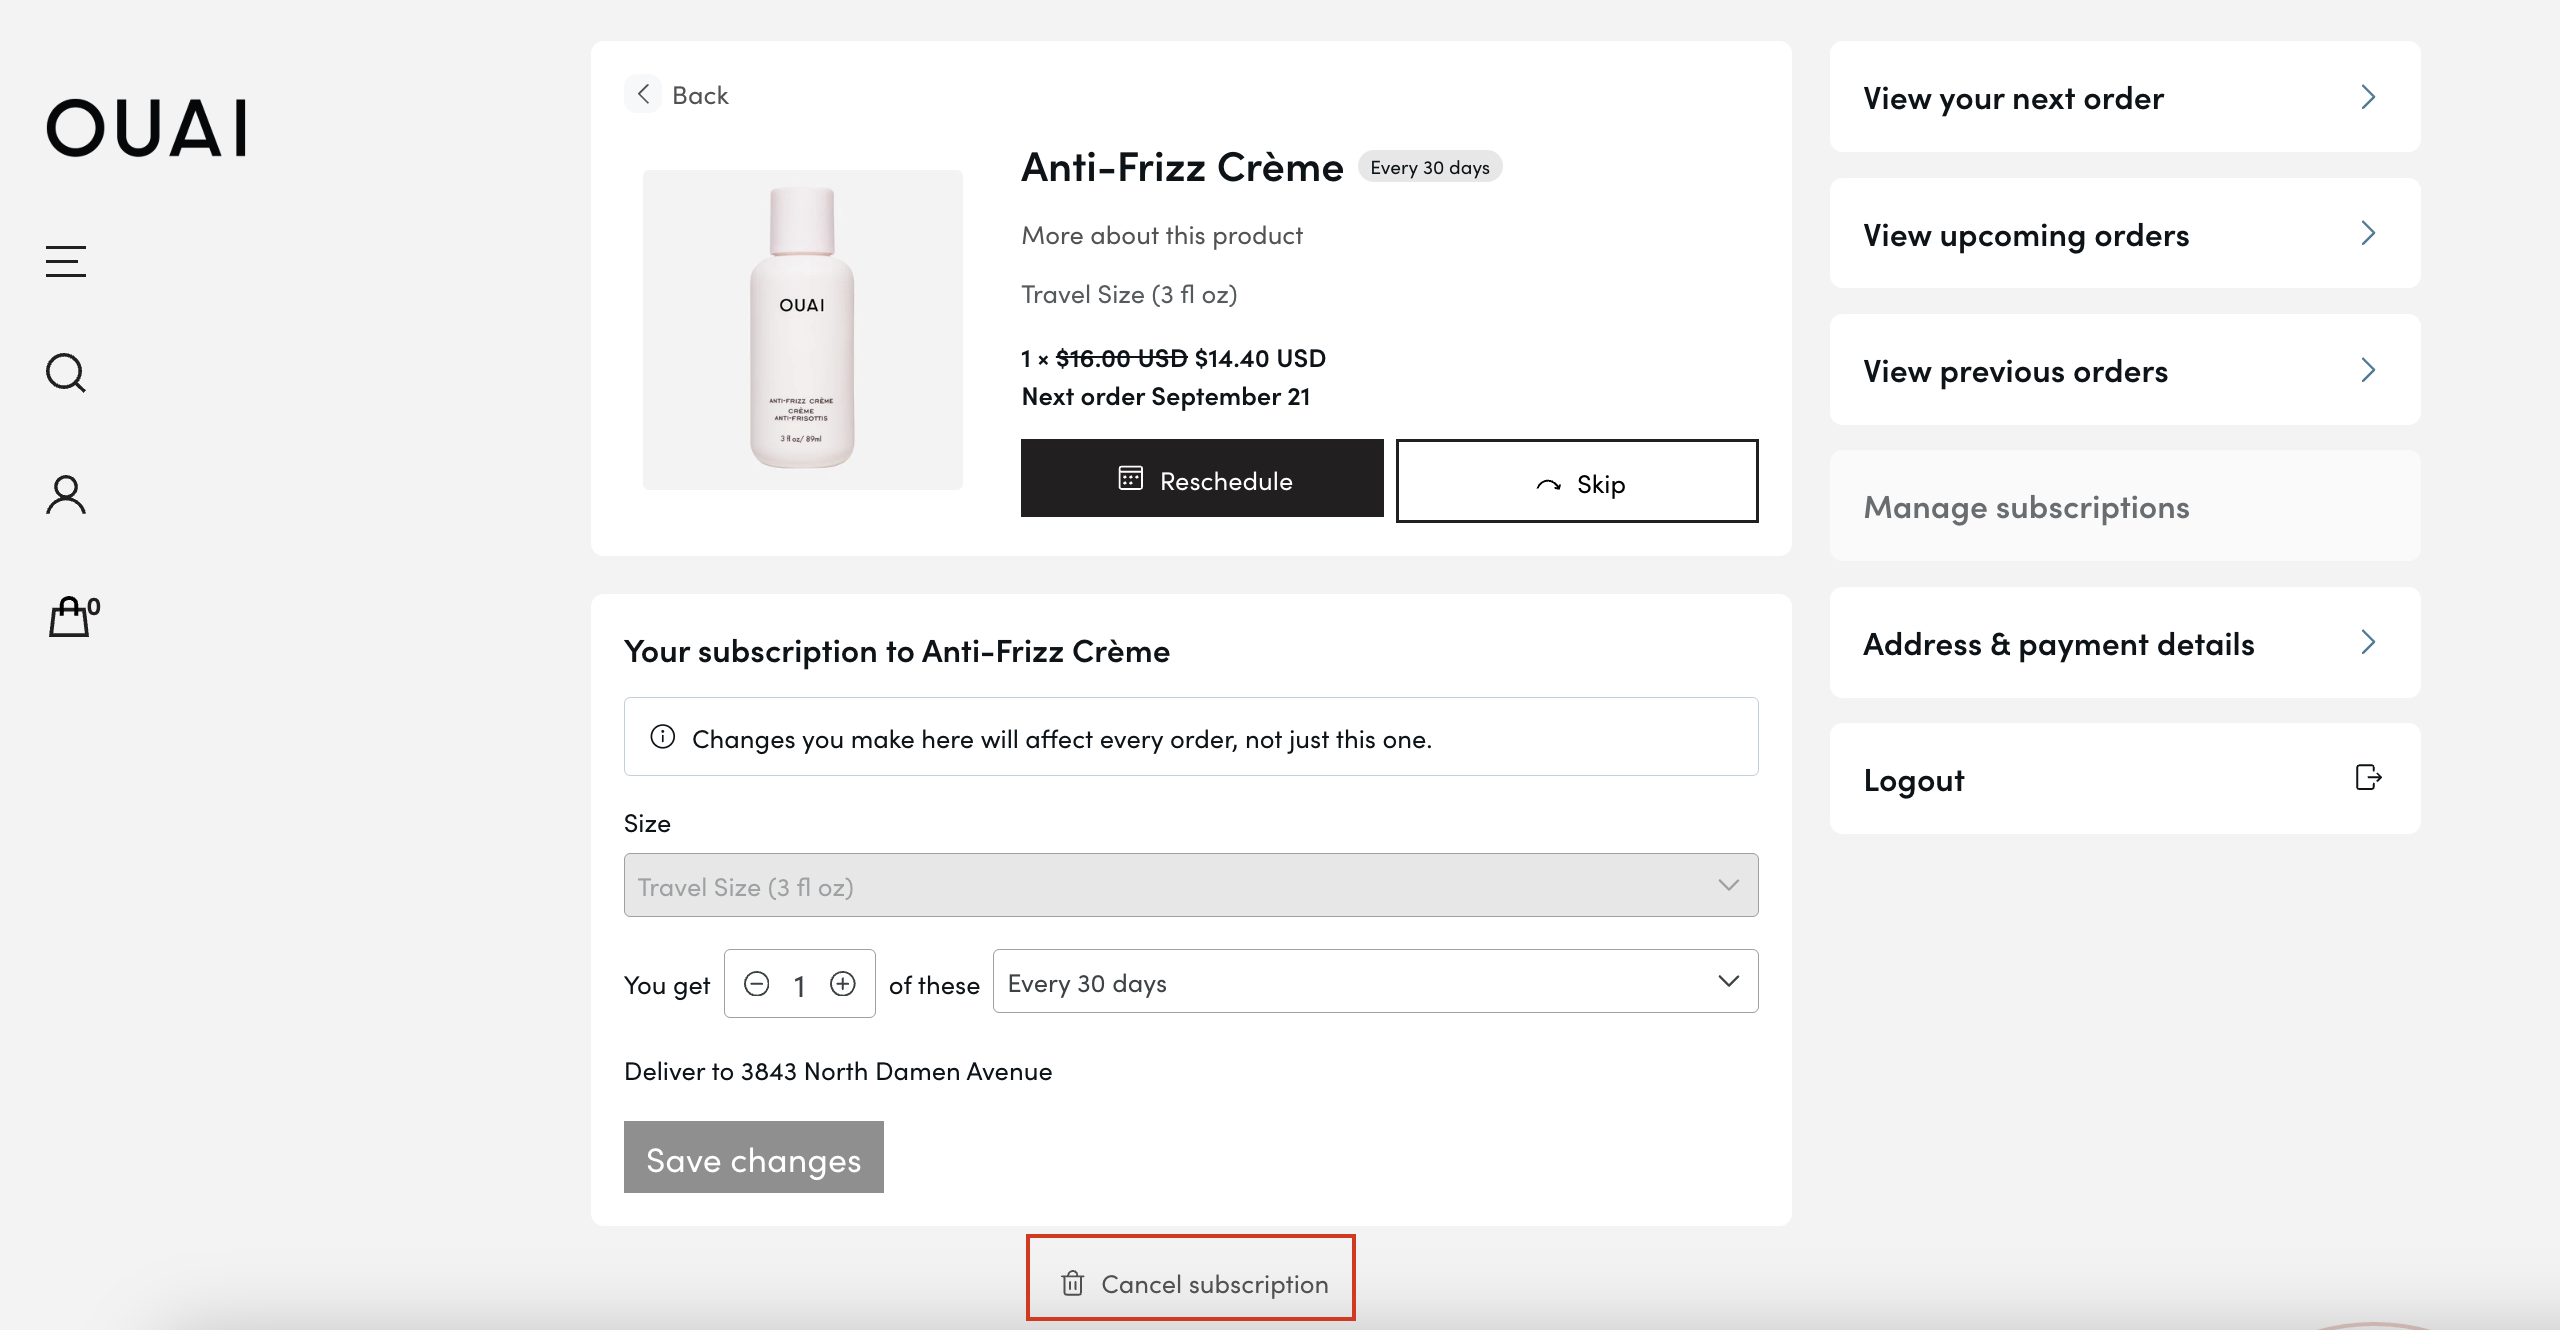Open the hamburger navigation menu

pyautogui.click(x=66, y=261)
